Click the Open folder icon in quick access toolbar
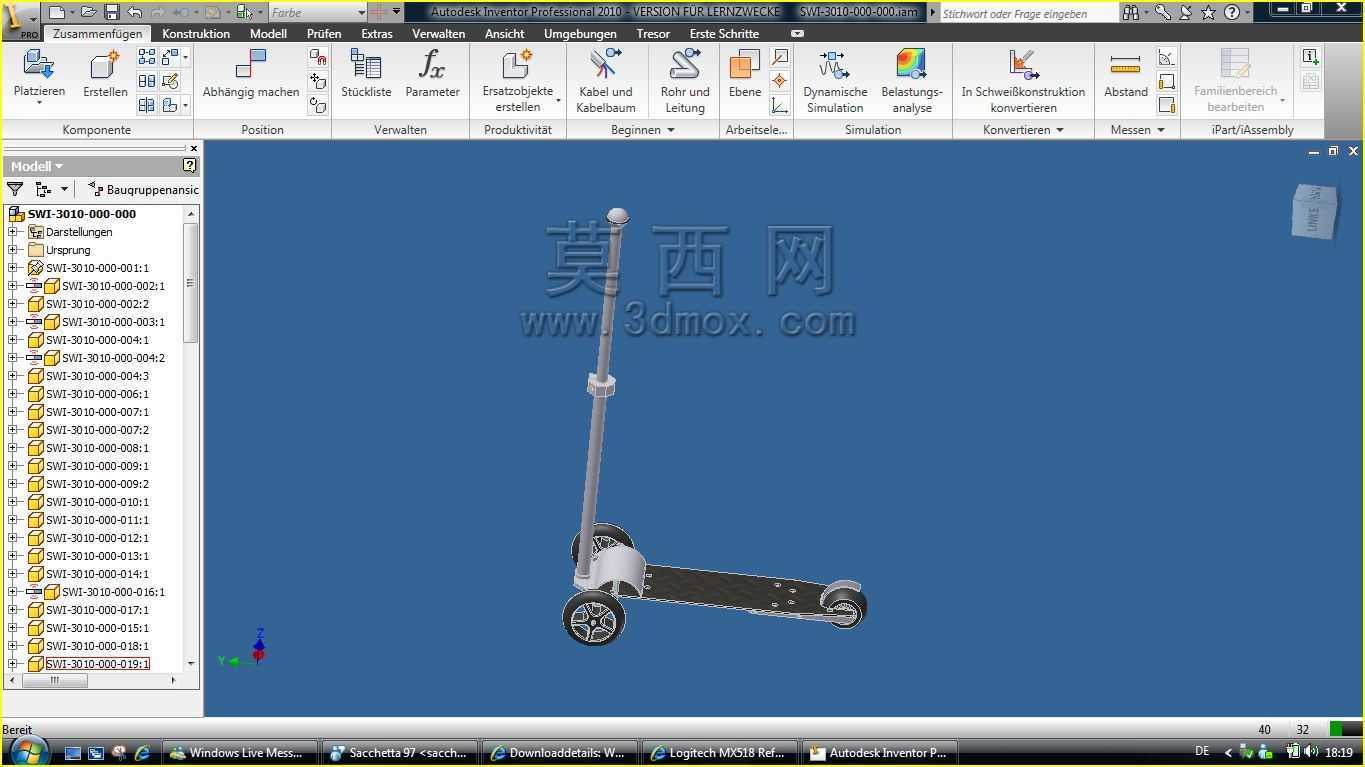This screenshot has height=767, width=1365. point(88,12)
